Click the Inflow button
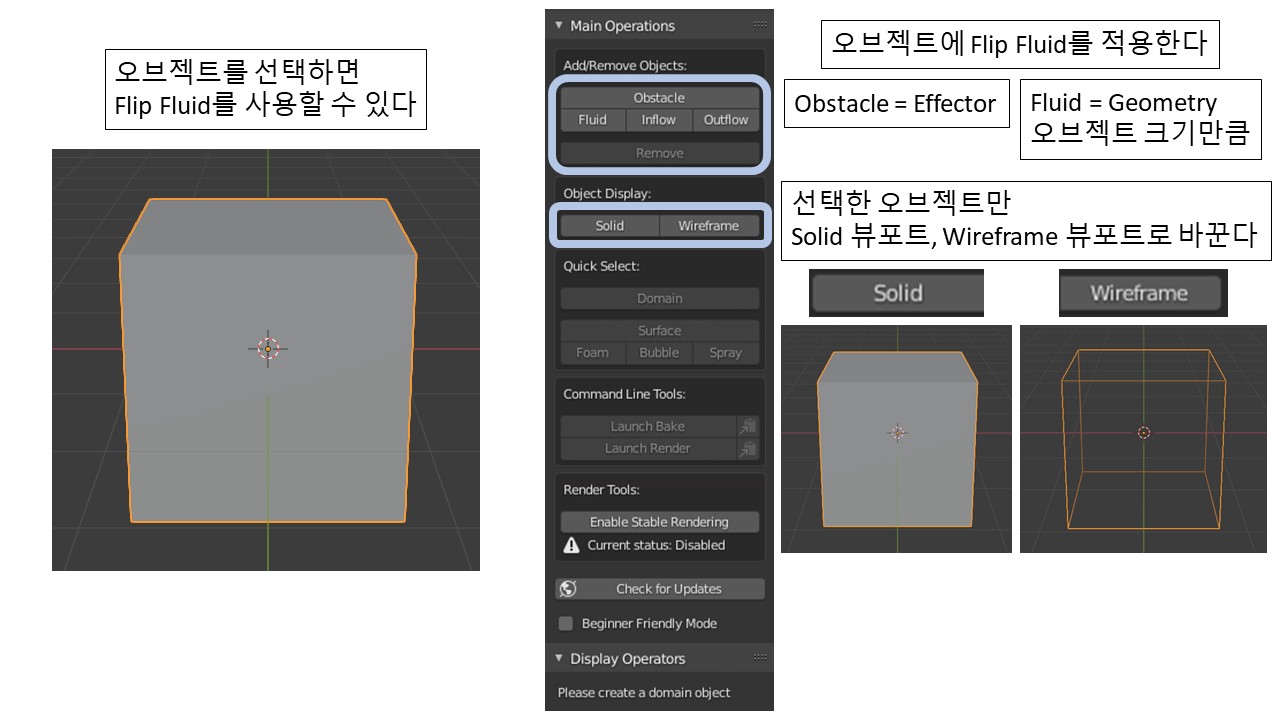The image size is (1280, 720). [x=658, y=120]
